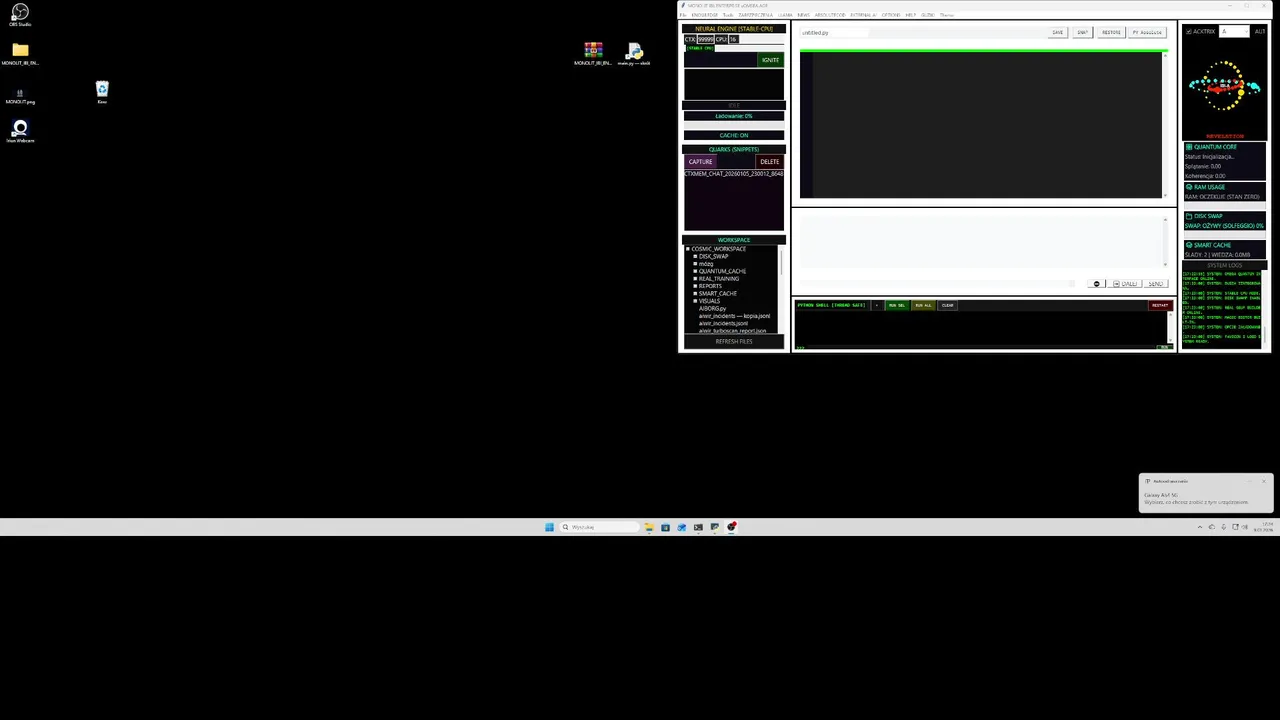The width and height of the screenshot is (1280, 720).
Task: Select the CTXMEM_CHAT snippet entry
Action: pos(734,174)
